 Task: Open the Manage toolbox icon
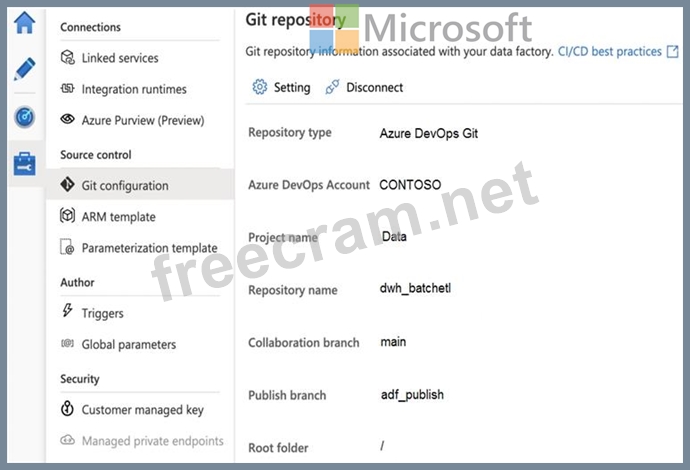[24, 164]
